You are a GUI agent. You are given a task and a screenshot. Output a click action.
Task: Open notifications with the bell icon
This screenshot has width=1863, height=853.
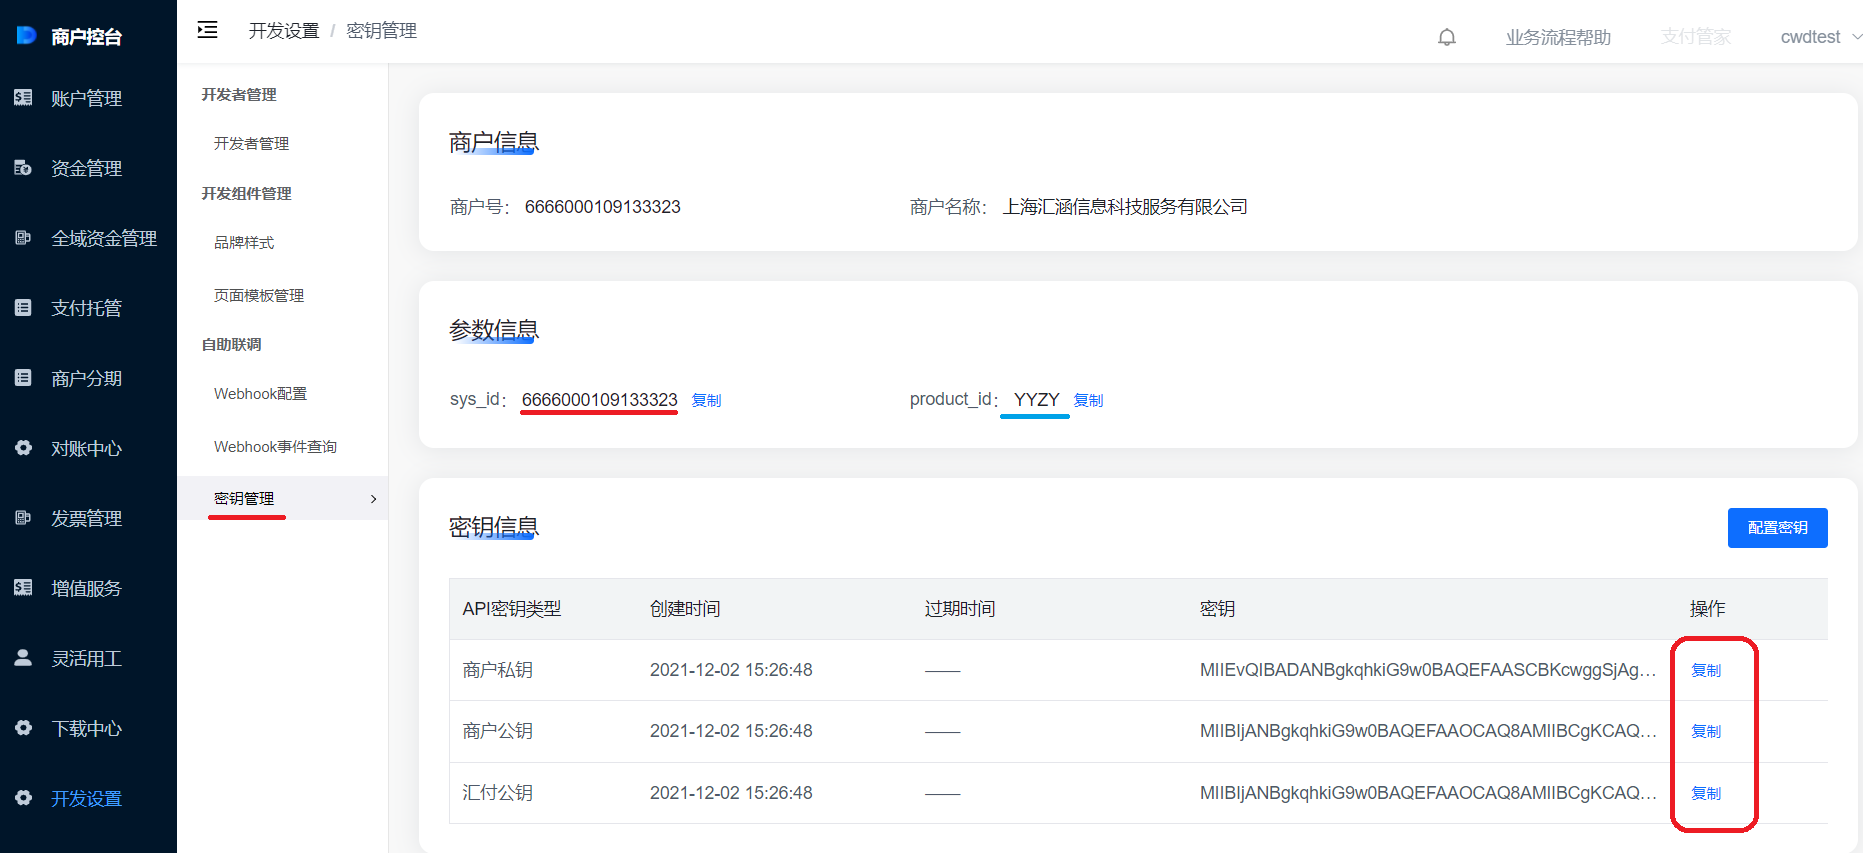coord(1447,38)
